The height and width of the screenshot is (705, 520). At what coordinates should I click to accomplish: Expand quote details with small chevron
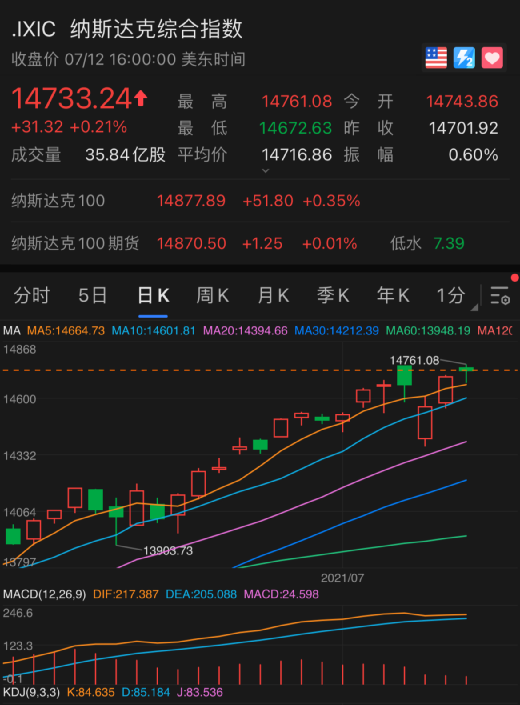[265, 171]
